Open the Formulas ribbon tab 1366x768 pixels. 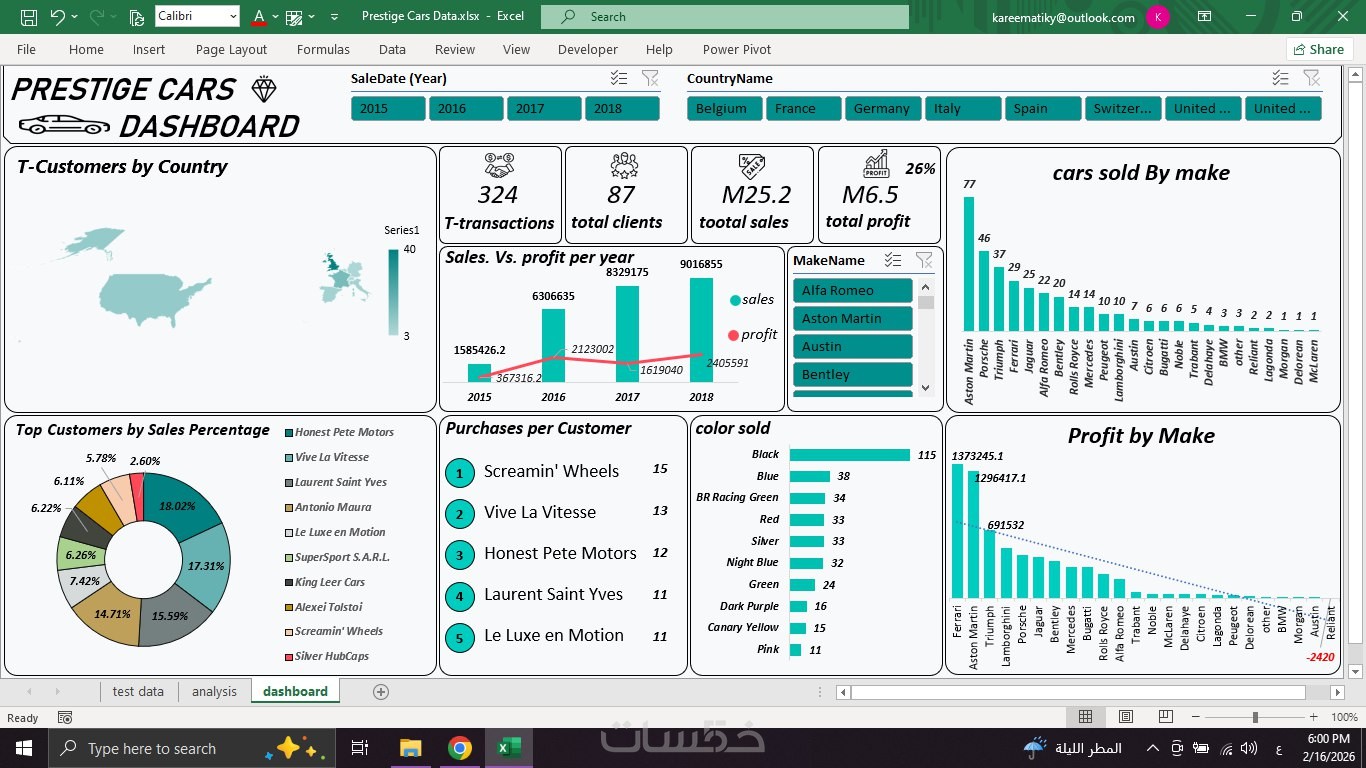[x=323, y=49]
